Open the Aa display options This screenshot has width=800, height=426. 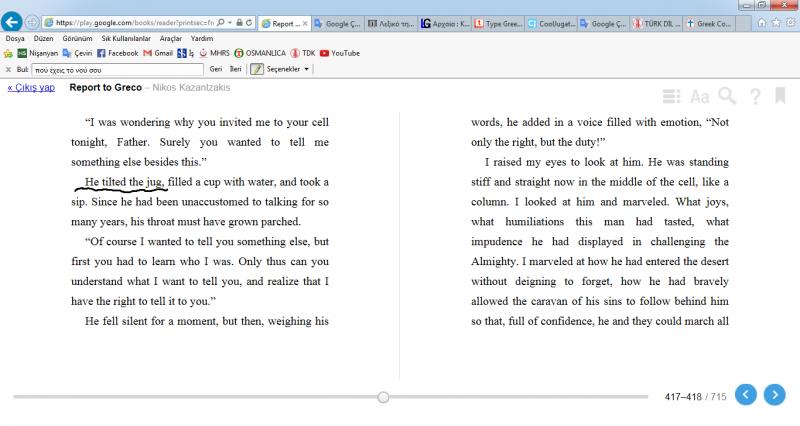click(x=699, y=96)
